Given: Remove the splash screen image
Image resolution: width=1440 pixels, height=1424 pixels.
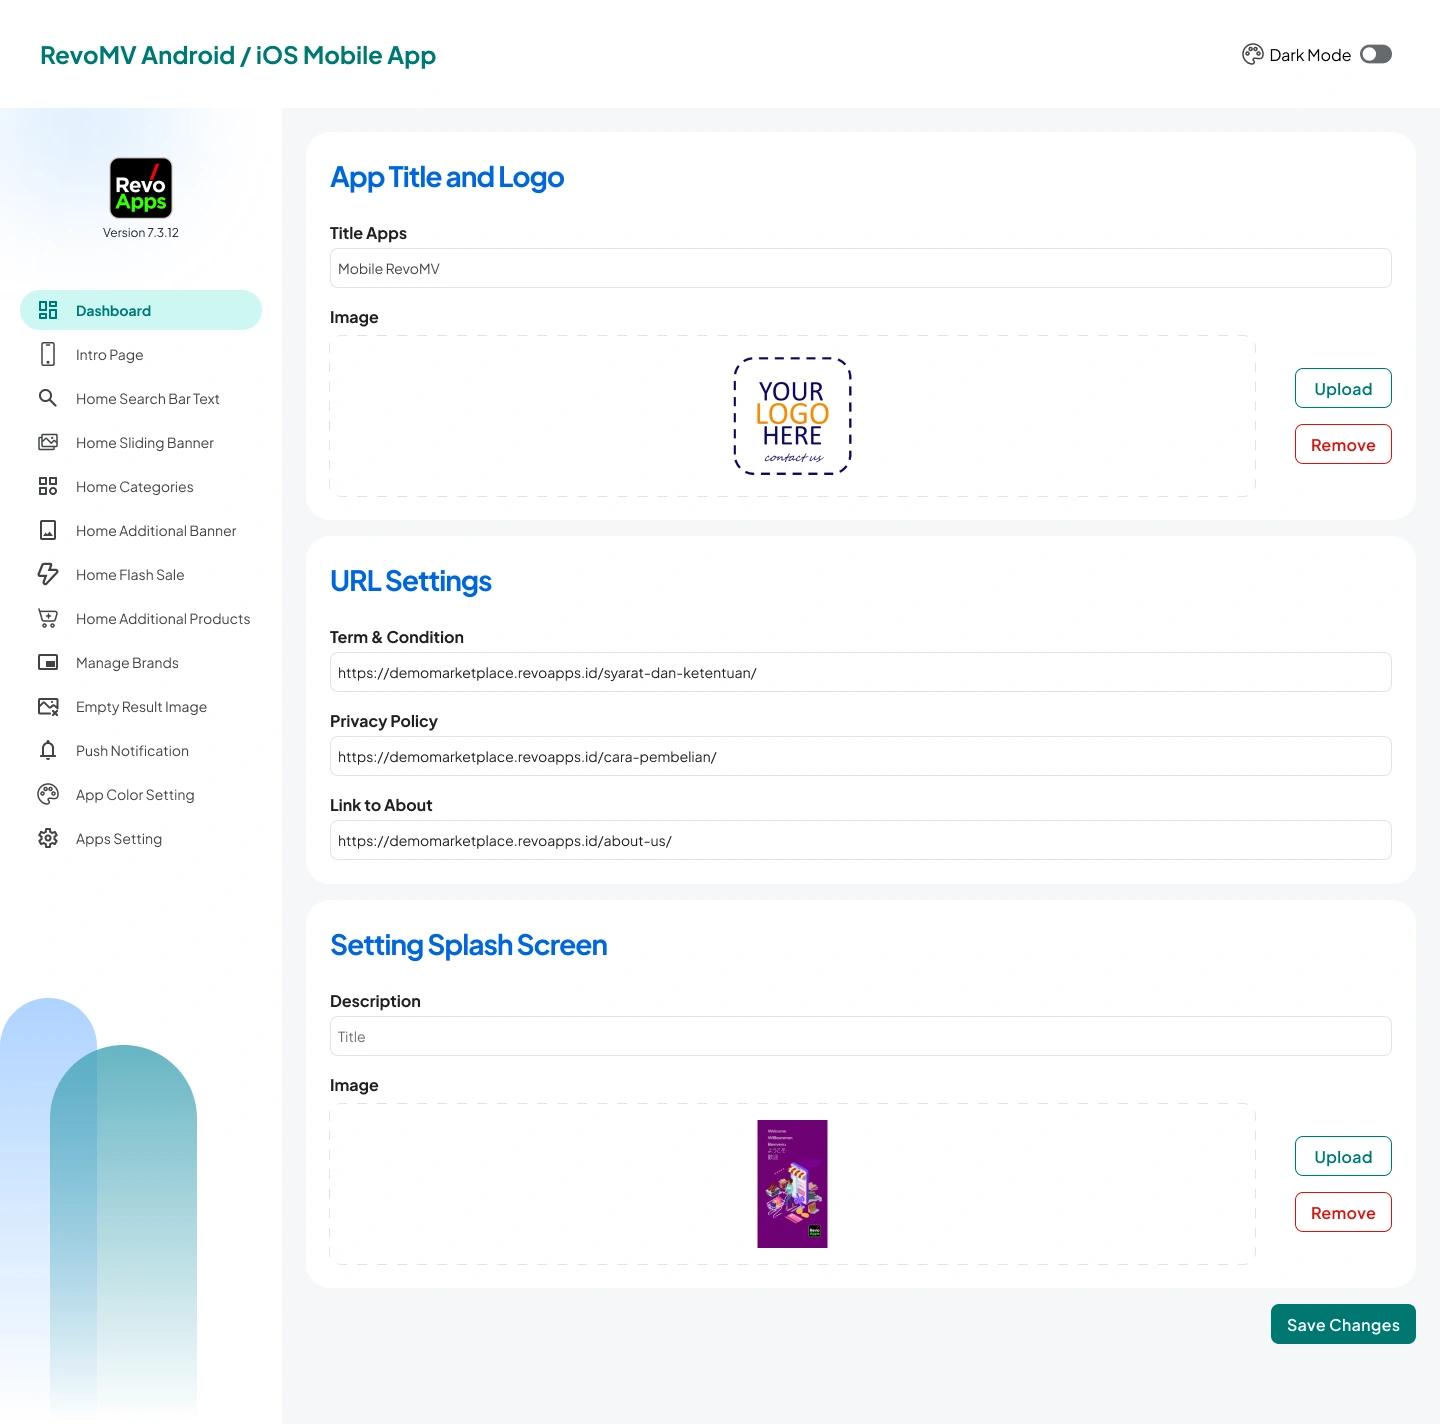Looking at the screenshot, I should [x=1343, y=1212].
